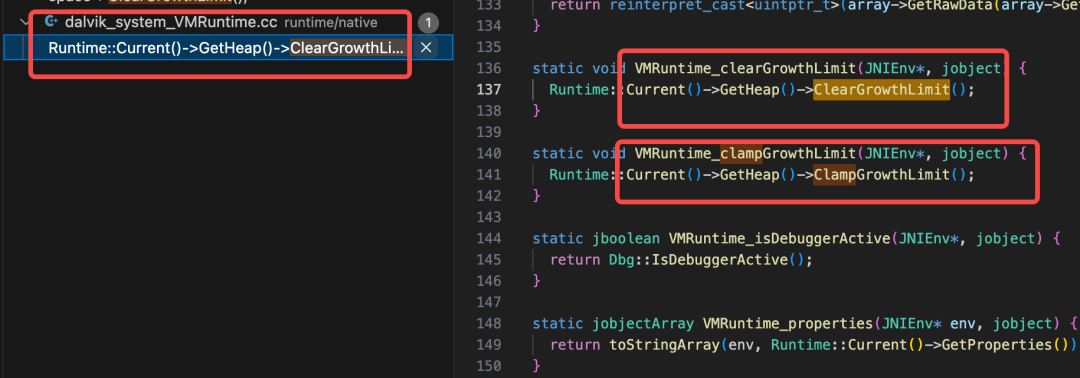Click highlighted ClearGrowthLimit call on line 137
The image size is (1080, 378).
pyautogui.click(x=882, y=90)
